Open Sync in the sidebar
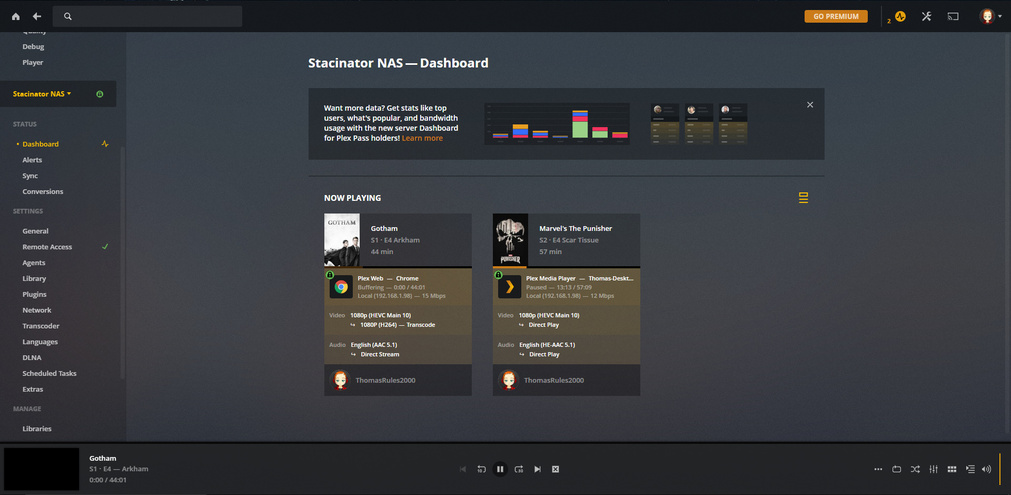 [30, 176]
